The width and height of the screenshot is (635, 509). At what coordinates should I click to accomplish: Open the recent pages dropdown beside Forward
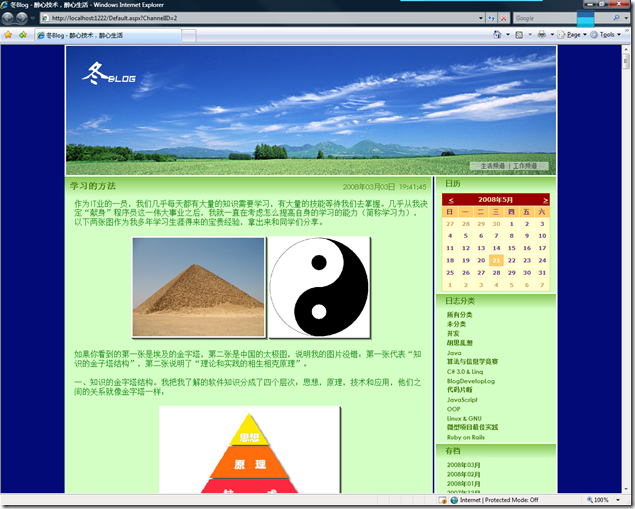pos(33,18)
